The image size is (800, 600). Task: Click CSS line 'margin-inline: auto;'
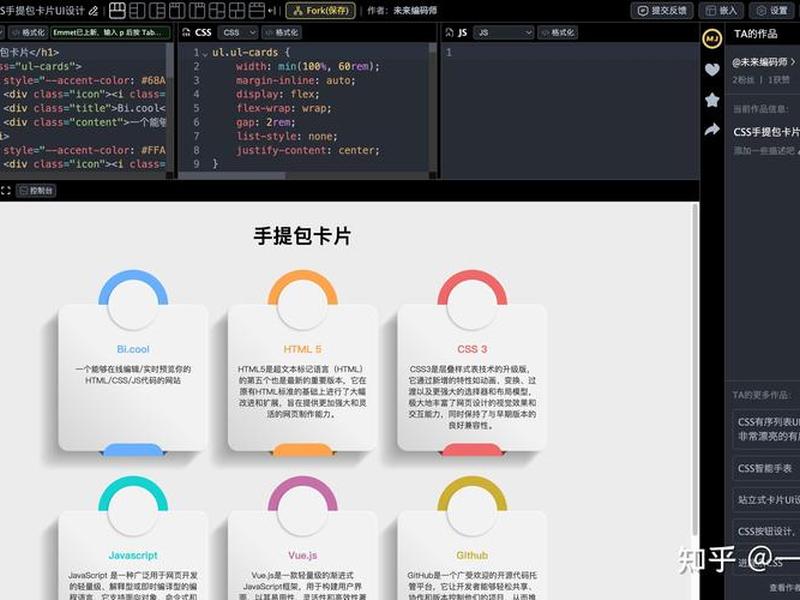[x=295, y=81]
